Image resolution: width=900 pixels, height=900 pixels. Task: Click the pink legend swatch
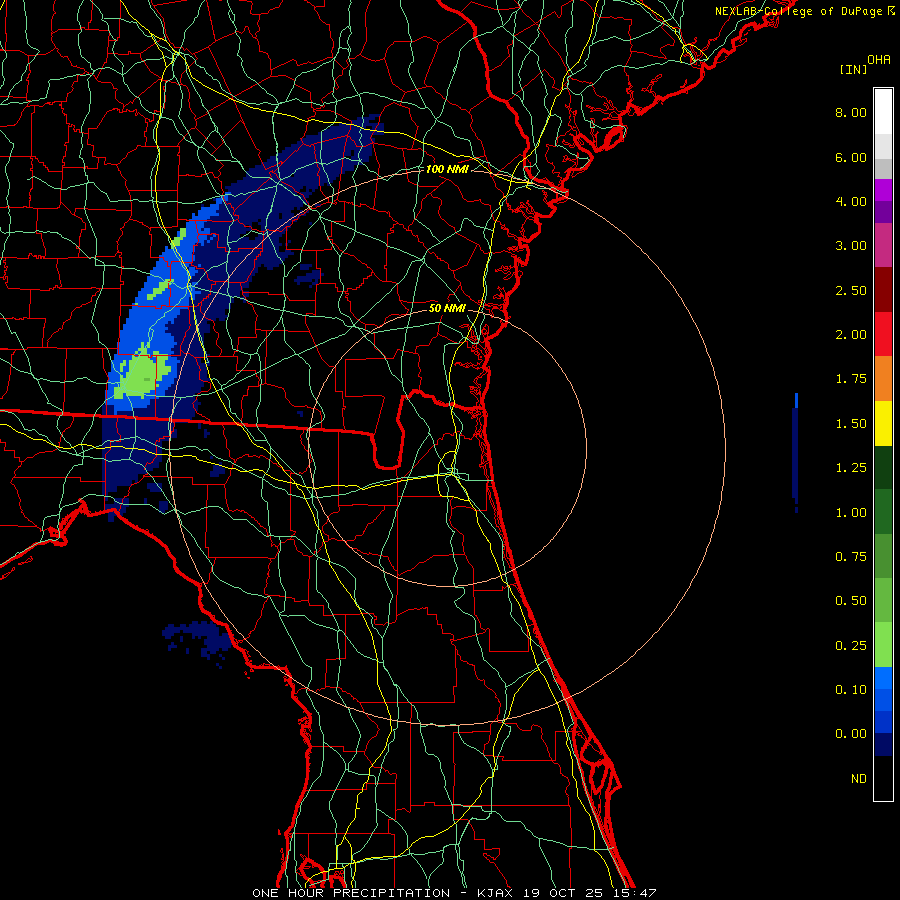pyautogui.click(x=883, y=245)
